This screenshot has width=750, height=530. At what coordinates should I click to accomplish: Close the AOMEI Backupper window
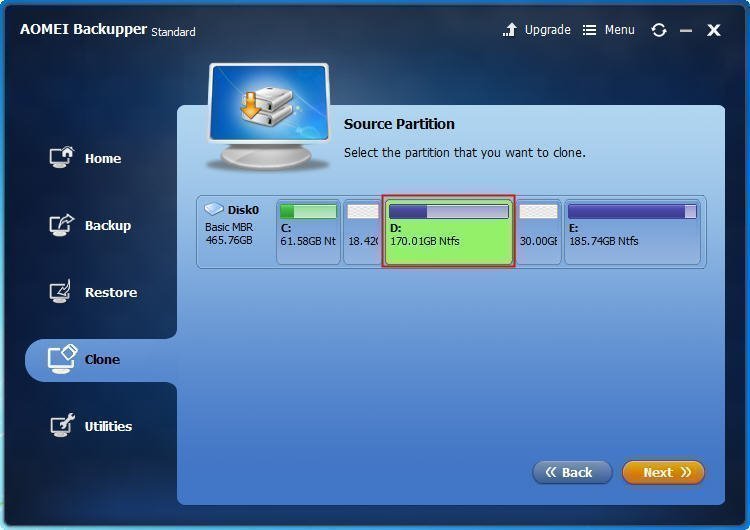714,30
